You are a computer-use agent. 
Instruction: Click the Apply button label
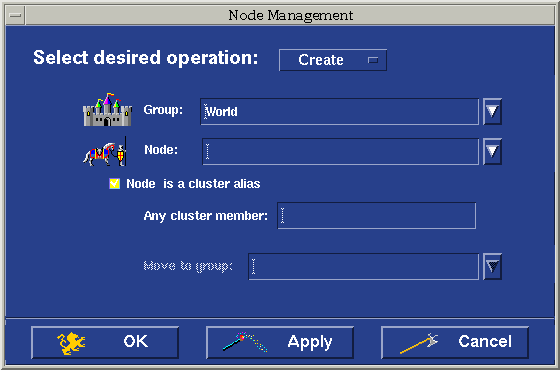pyautogui.click(x=310, y=342)
